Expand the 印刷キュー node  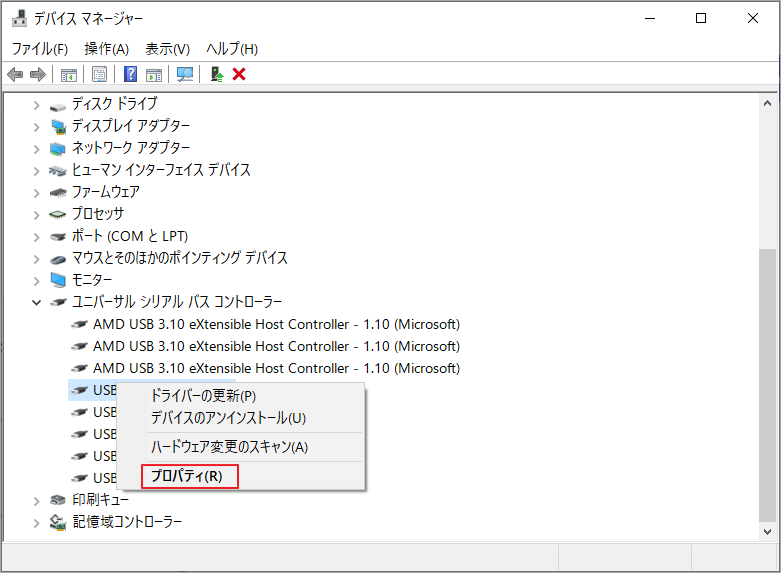tap(36, 501)
